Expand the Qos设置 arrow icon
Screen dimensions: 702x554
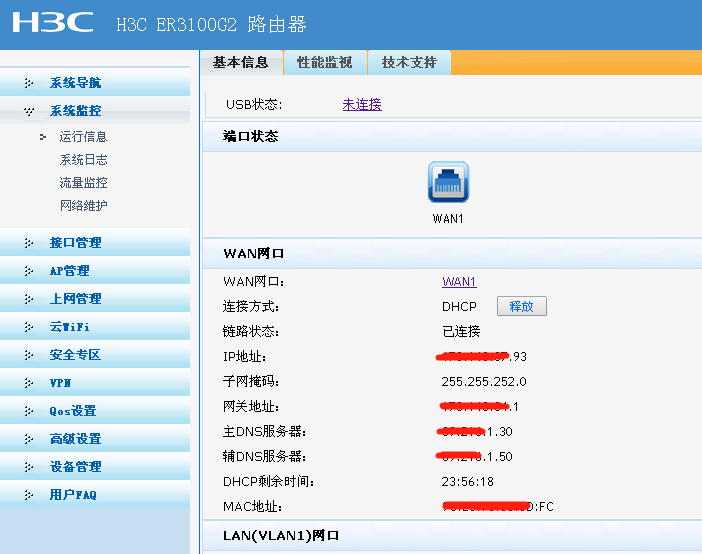pyautogui.click(x=29, y=411)
